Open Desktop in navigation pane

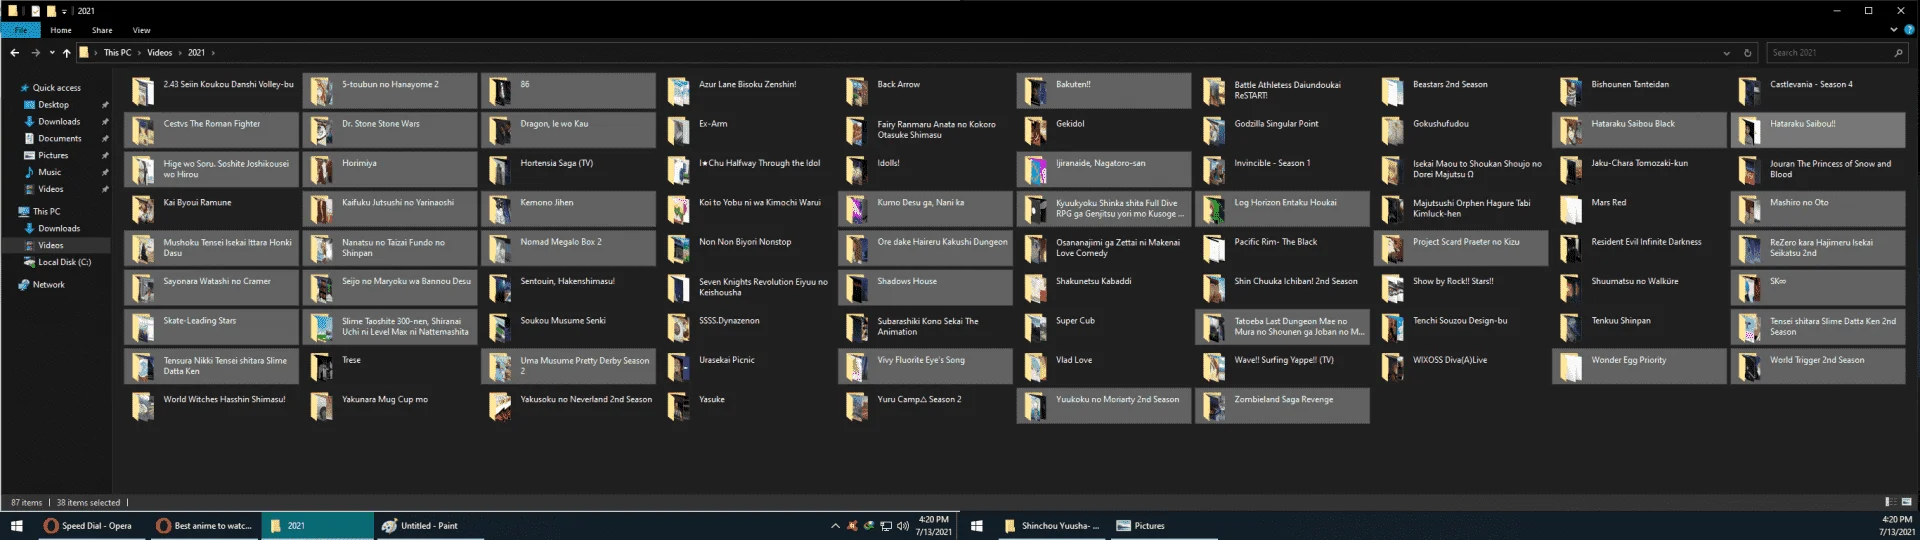[x=54, y=105]
